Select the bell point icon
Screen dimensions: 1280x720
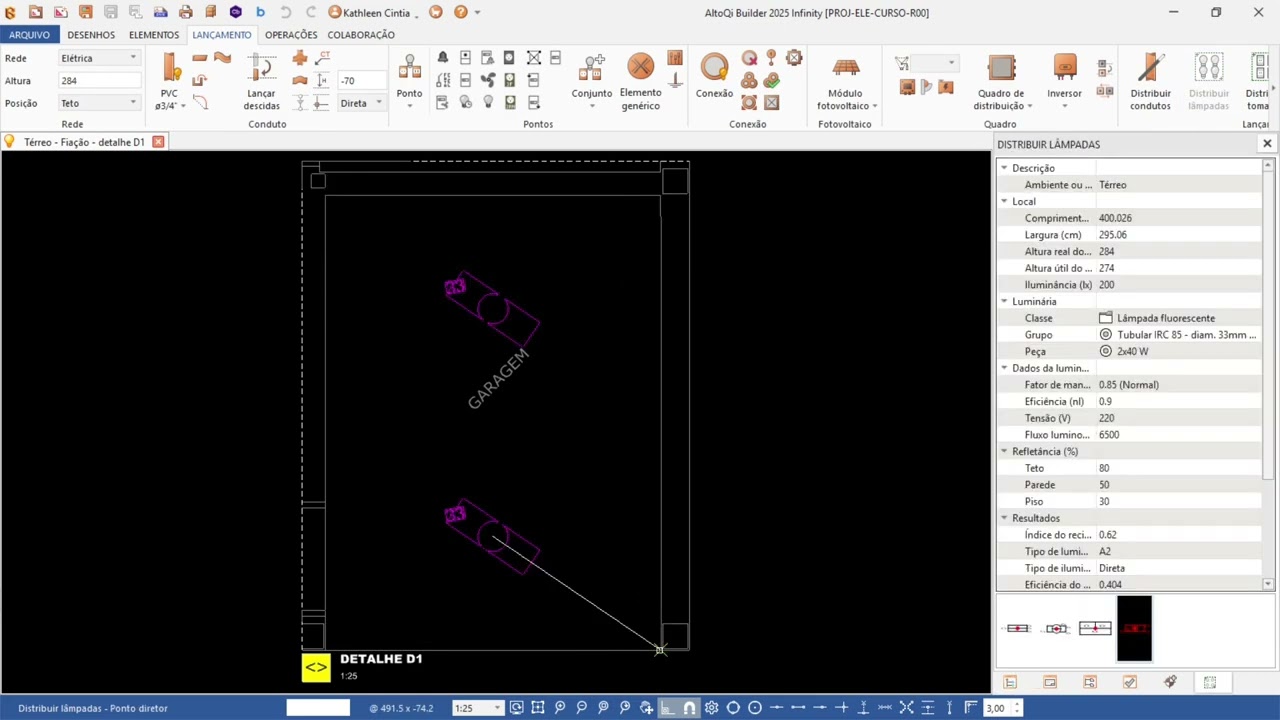(x=443, y=58)
